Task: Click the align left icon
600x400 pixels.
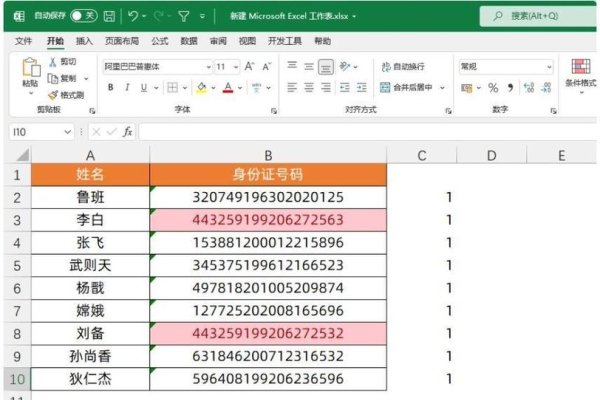Action: pyautogui.click(x=292, y=88)
